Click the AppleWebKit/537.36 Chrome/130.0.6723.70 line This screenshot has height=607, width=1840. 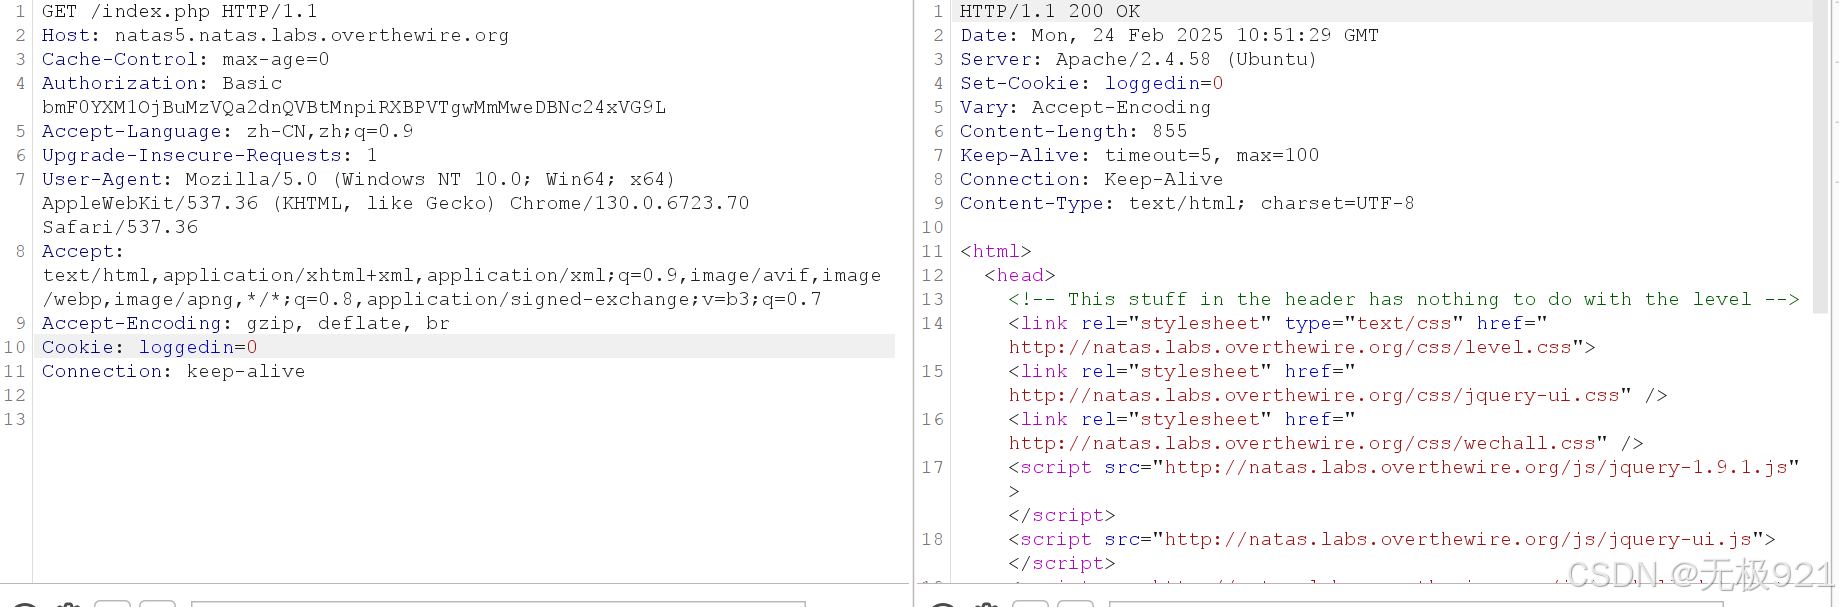pyautogui.click(x=395, y=203)
